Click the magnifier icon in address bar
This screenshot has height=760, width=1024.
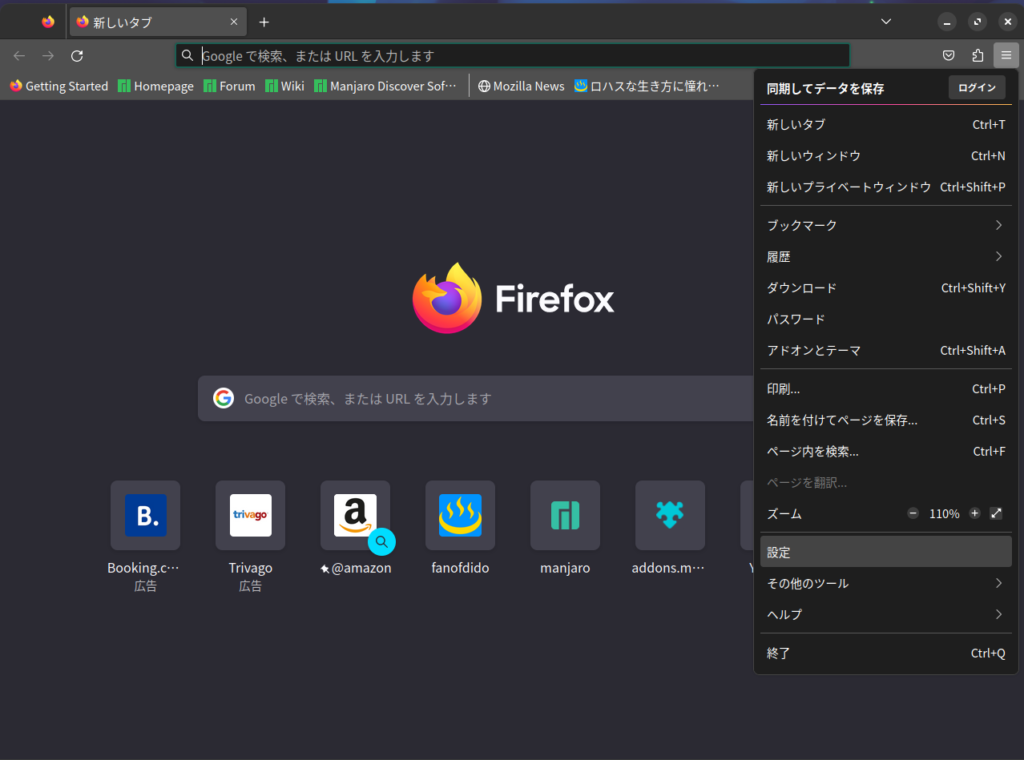click(187, 55)
